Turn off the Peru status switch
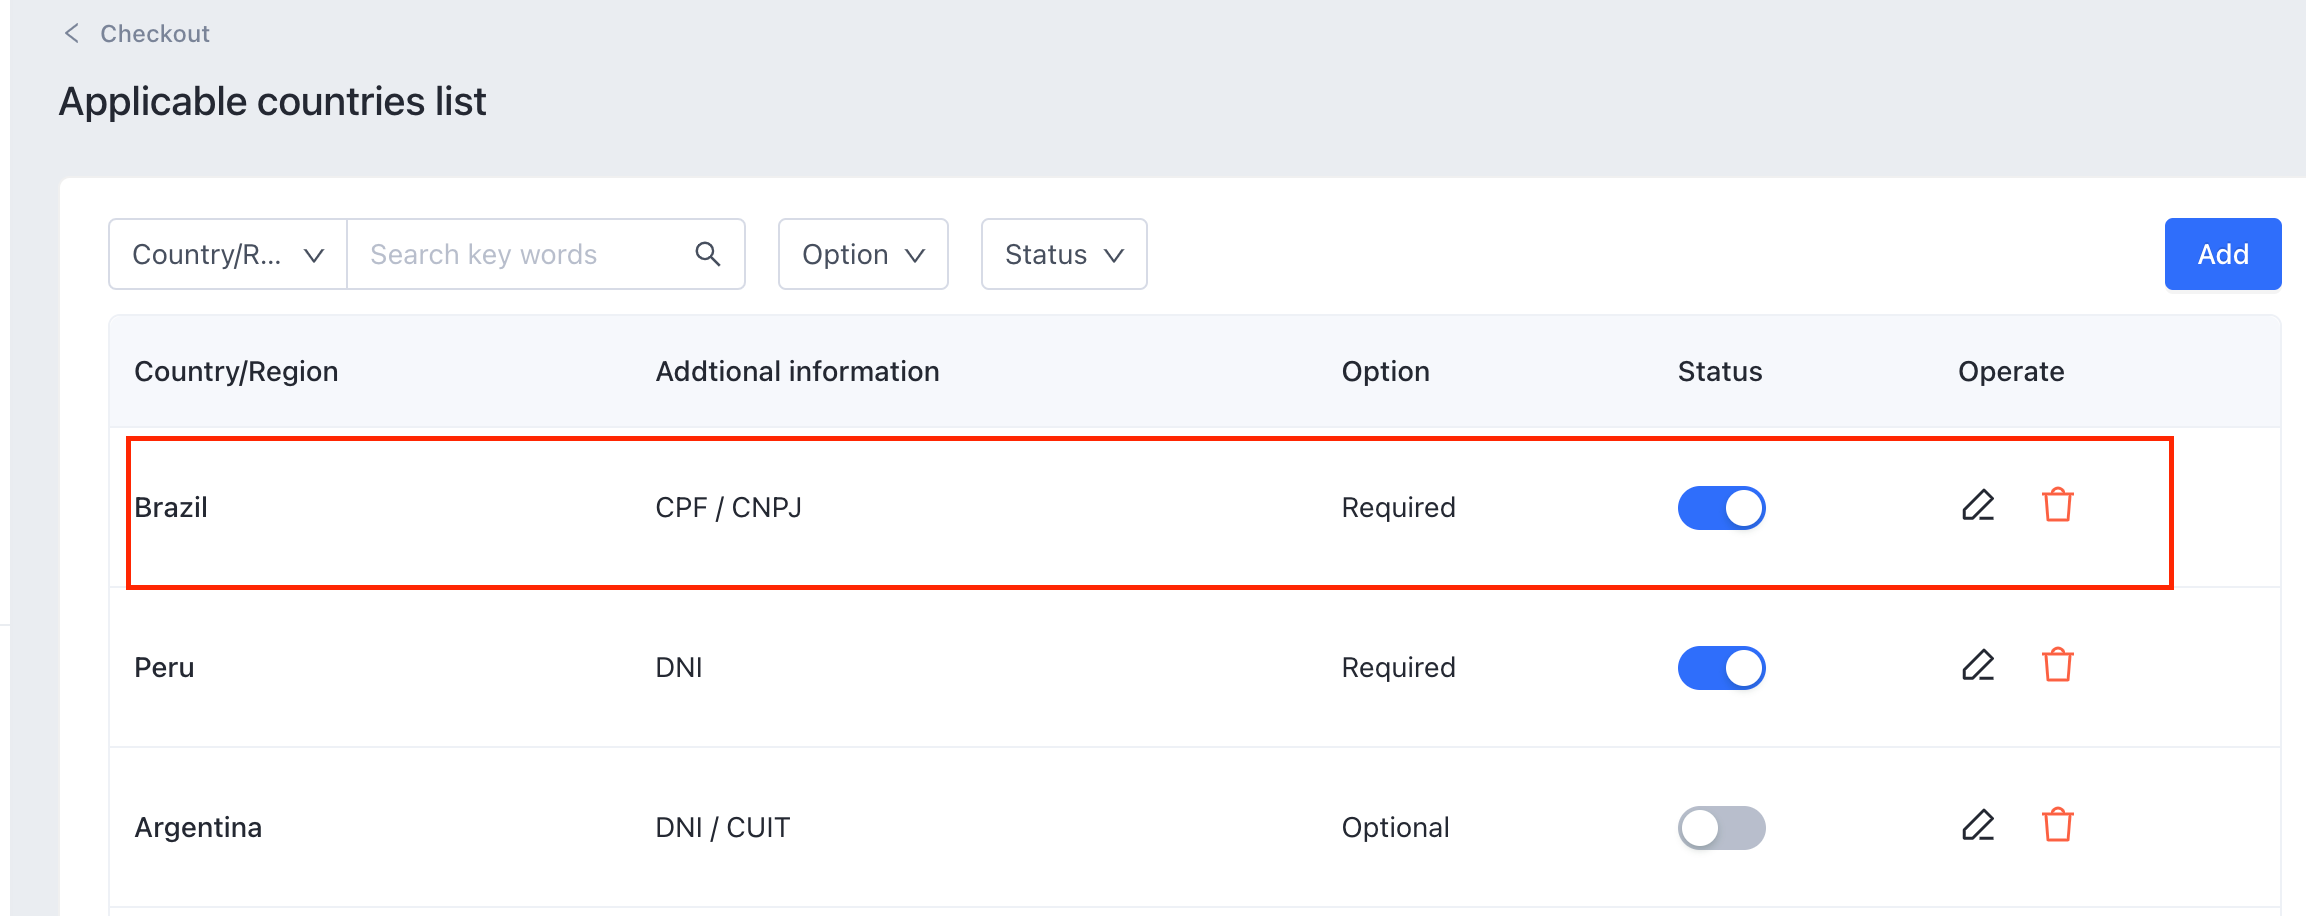This screenshot has width=2306, height=916. 1721,668
